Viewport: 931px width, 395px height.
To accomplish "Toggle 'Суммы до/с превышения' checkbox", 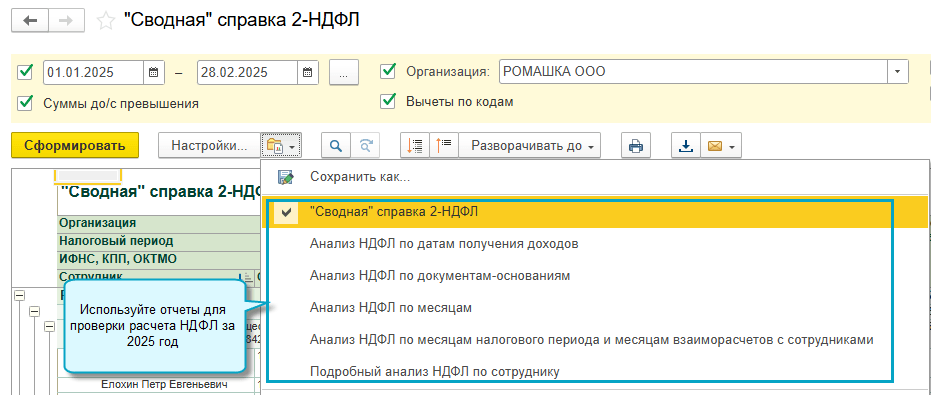I will tap(26, 103).
